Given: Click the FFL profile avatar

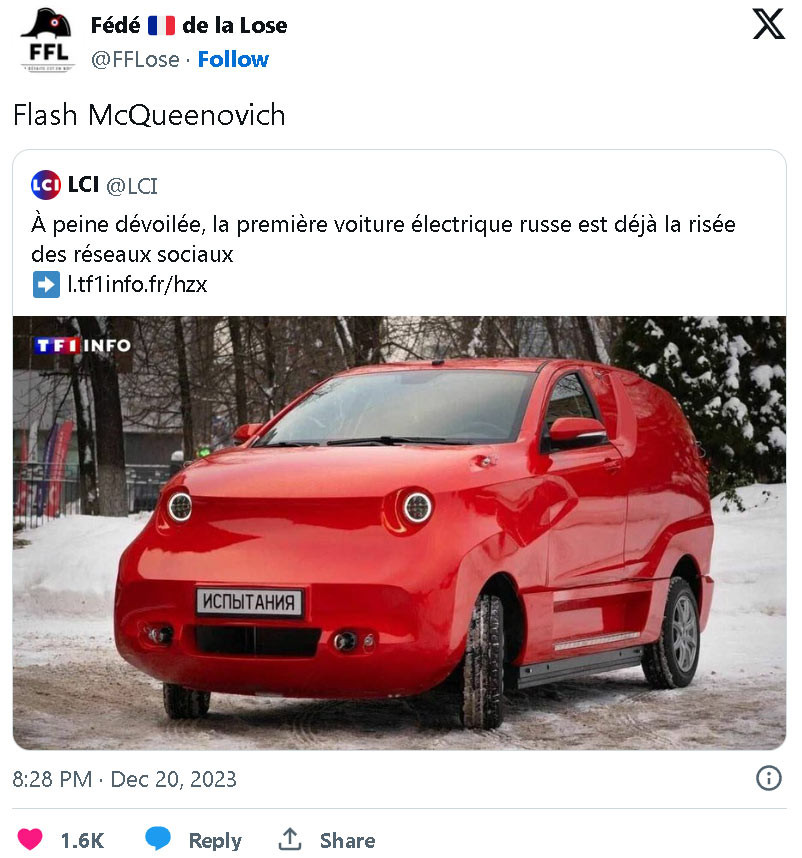Looking at the screenshot, I should (x=48, y=41).
